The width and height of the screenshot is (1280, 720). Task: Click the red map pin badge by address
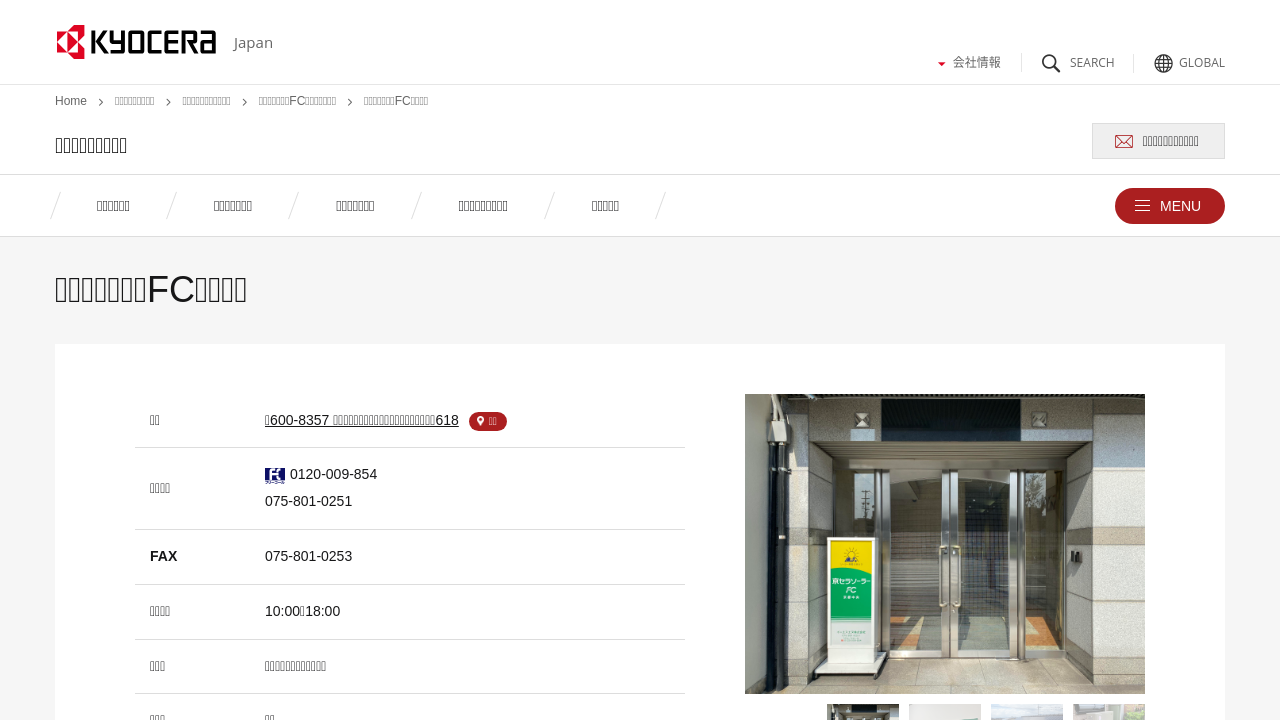pos(488,421)
